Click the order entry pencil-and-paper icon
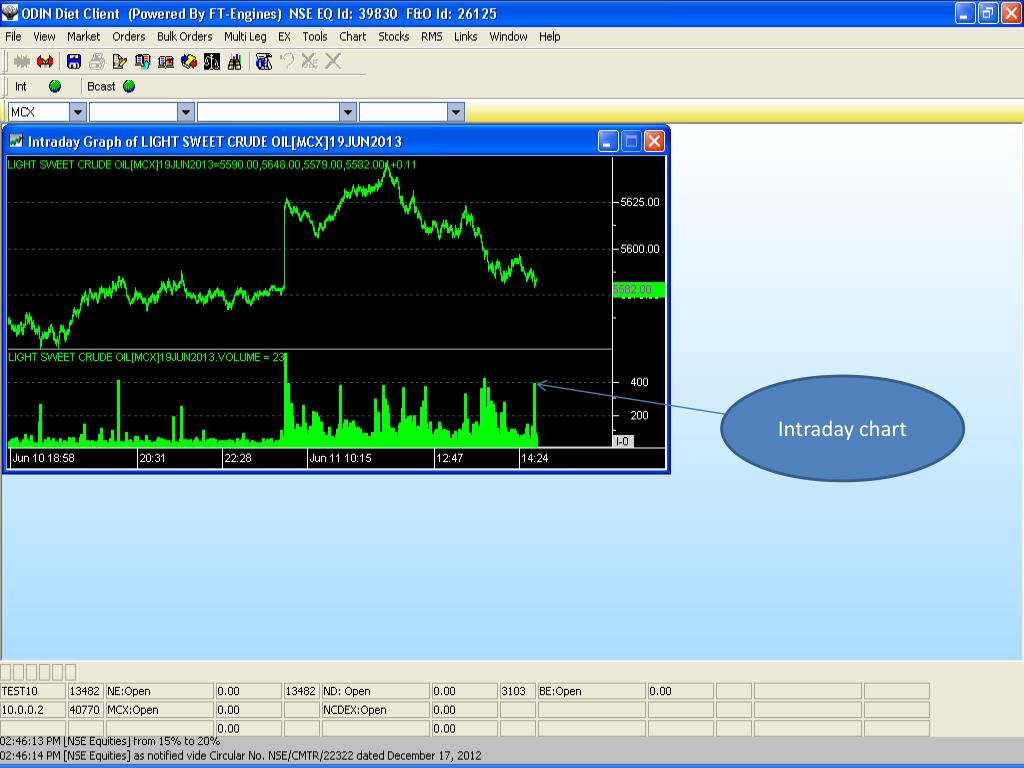This screenshot has height=768, width=1024. pyautogui.click(x=120, y=61)
